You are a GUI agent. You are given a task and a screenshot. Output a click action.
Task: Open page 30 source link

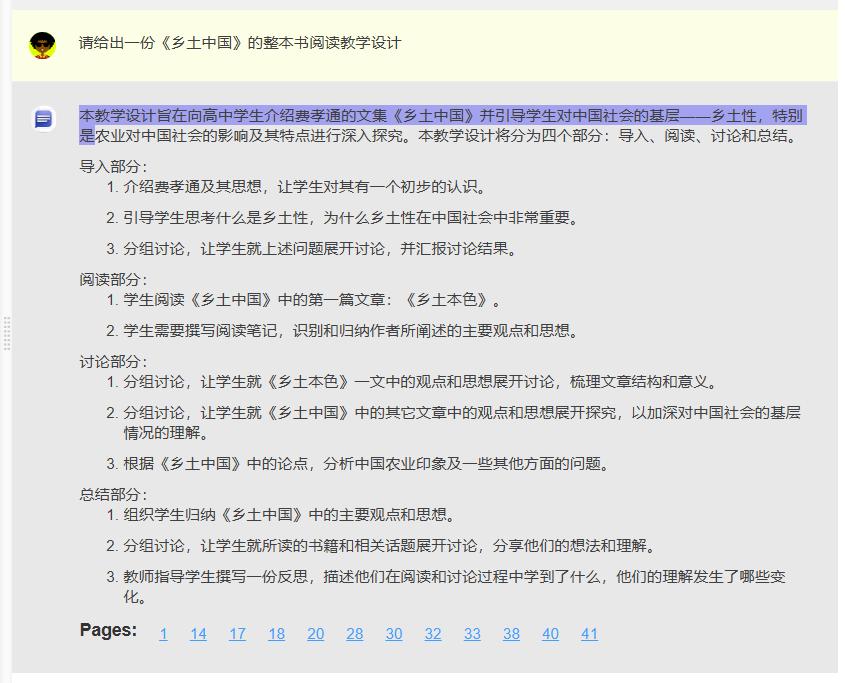393,634
